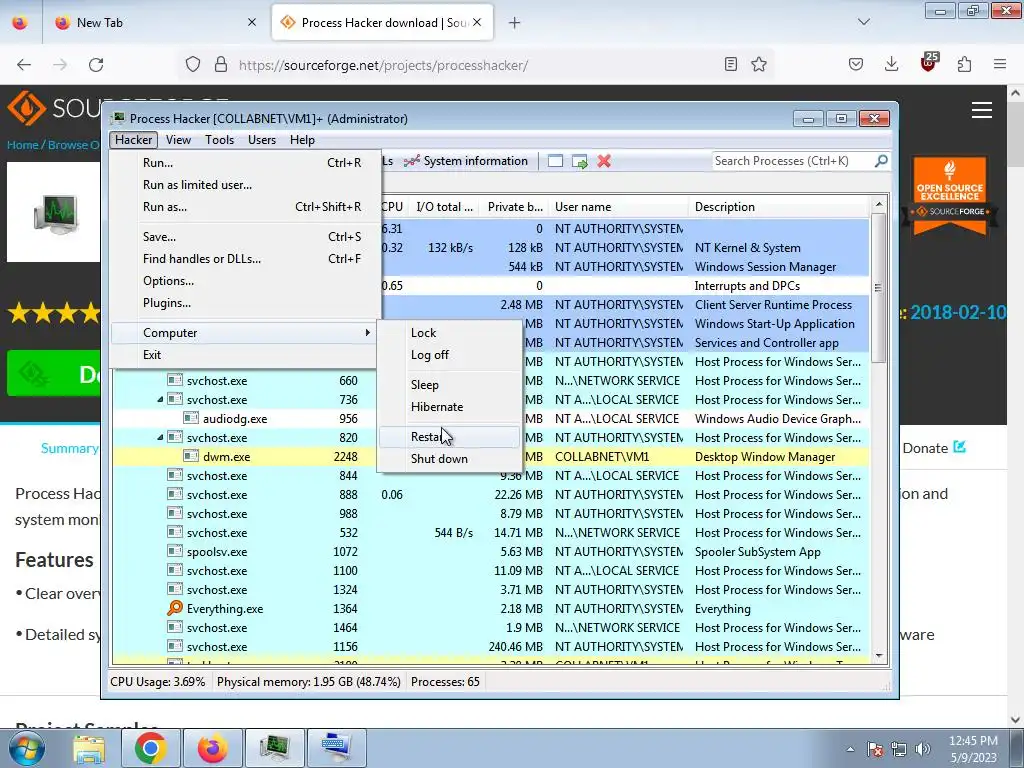Click the dwm.exe process icon
1024x768 pixels.
pyautogui.click(x=191, y=456)
